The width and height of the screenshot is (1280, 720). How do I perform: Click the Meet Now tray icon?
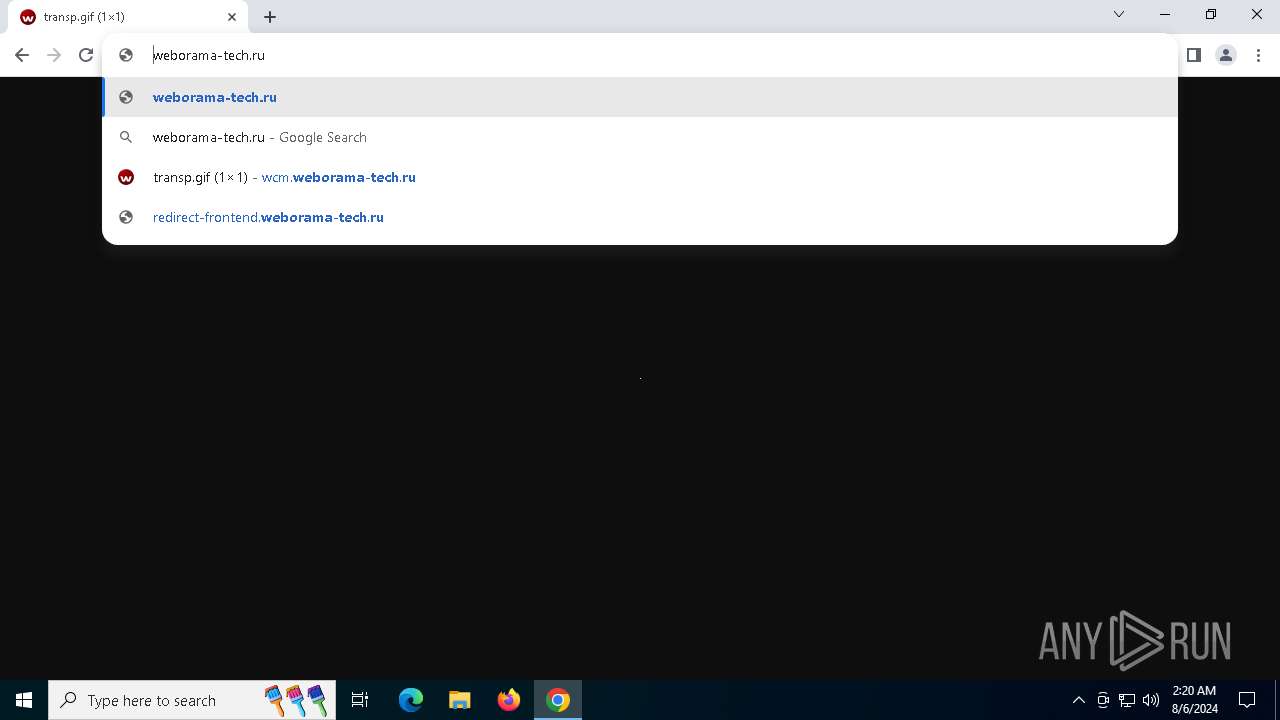[1103, 700]
